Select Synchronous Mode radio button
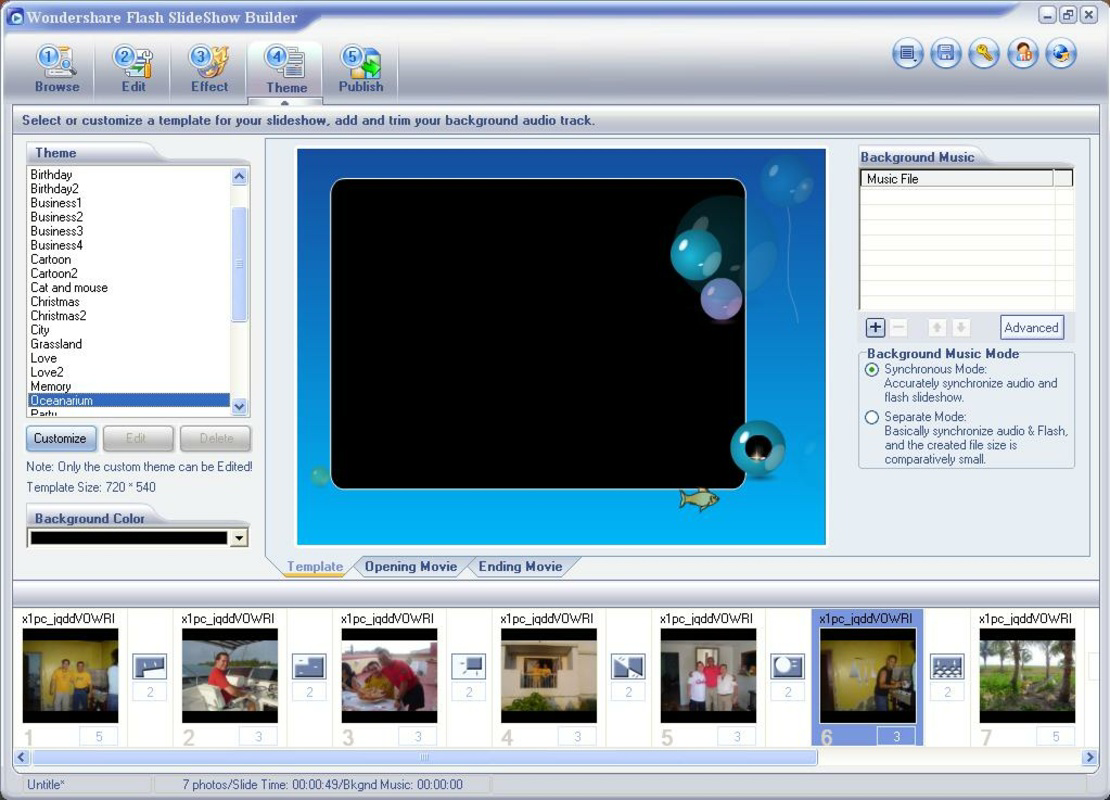The image size is (1110, 800). [872, 370]
